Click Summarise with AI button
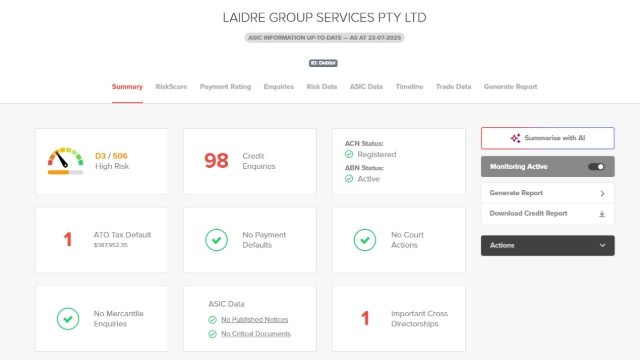The width and height of the screenshot is (640, 360). [547, 138]
